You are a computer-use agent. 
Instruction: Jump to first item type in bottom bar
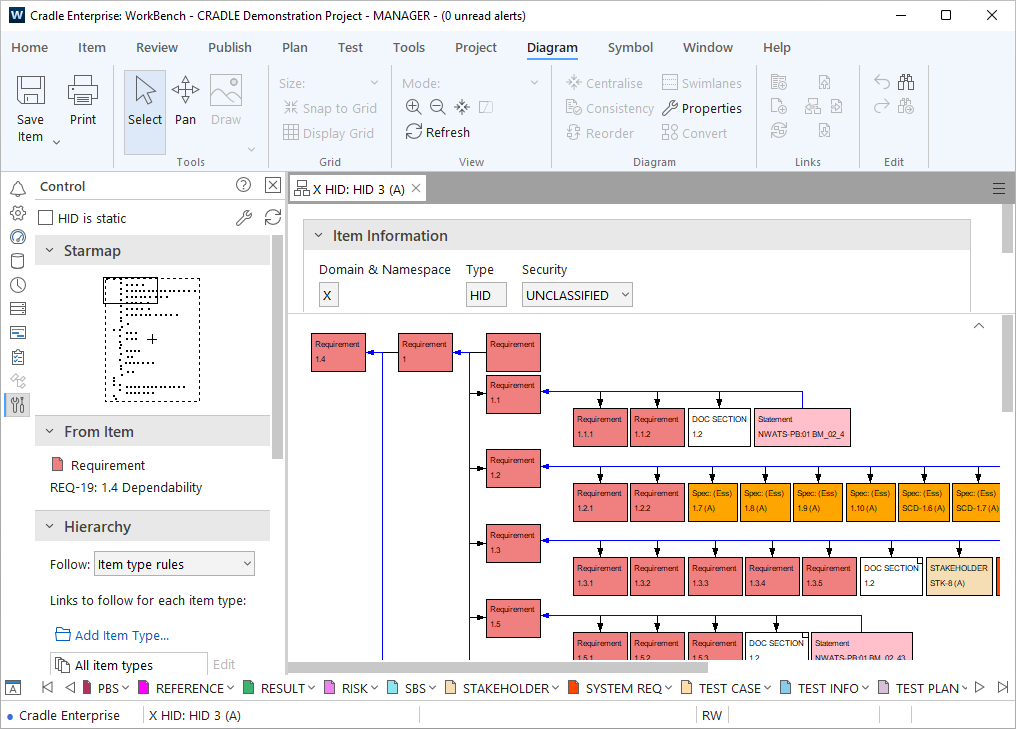(47, 688)
